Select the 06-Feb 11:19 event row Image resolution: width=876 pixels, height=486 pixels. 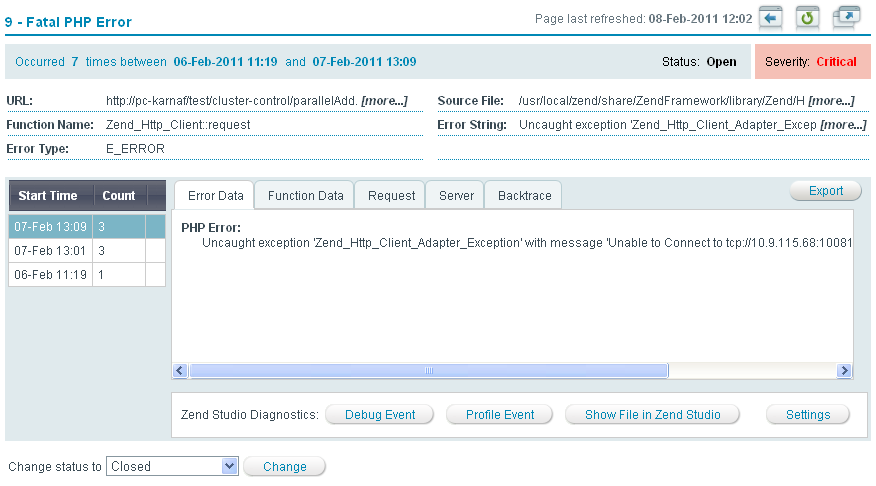tap(50, 274)
